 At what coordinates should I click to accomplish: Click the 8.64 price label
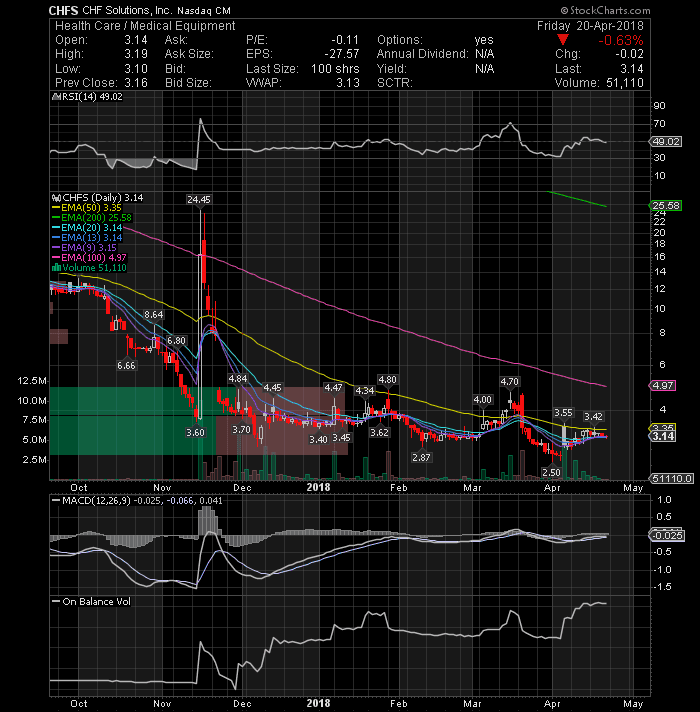coord(153,315)
